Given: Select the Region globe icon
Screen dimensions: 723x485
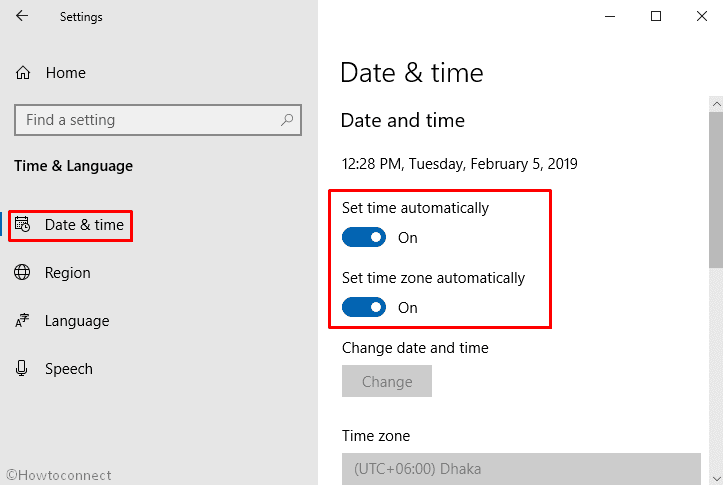Looking at the screenshot, I should pos(22,272).
